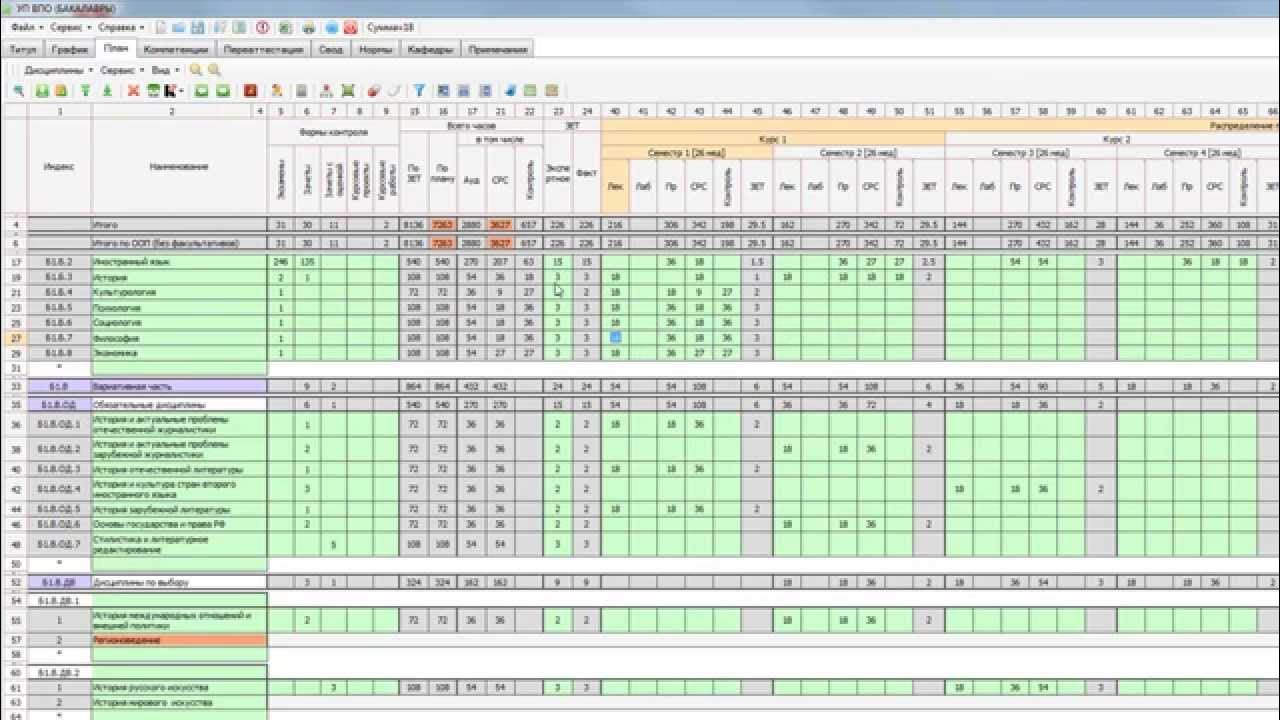Click the save diskette icon

click(x=198, y=27)
